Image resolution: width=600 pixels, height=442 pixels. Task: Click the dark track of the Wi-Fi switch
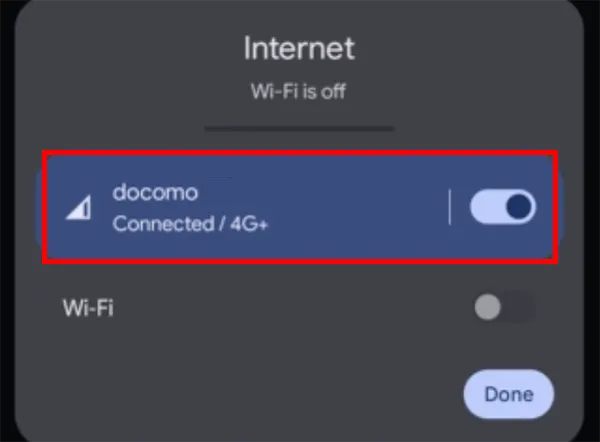519,308
